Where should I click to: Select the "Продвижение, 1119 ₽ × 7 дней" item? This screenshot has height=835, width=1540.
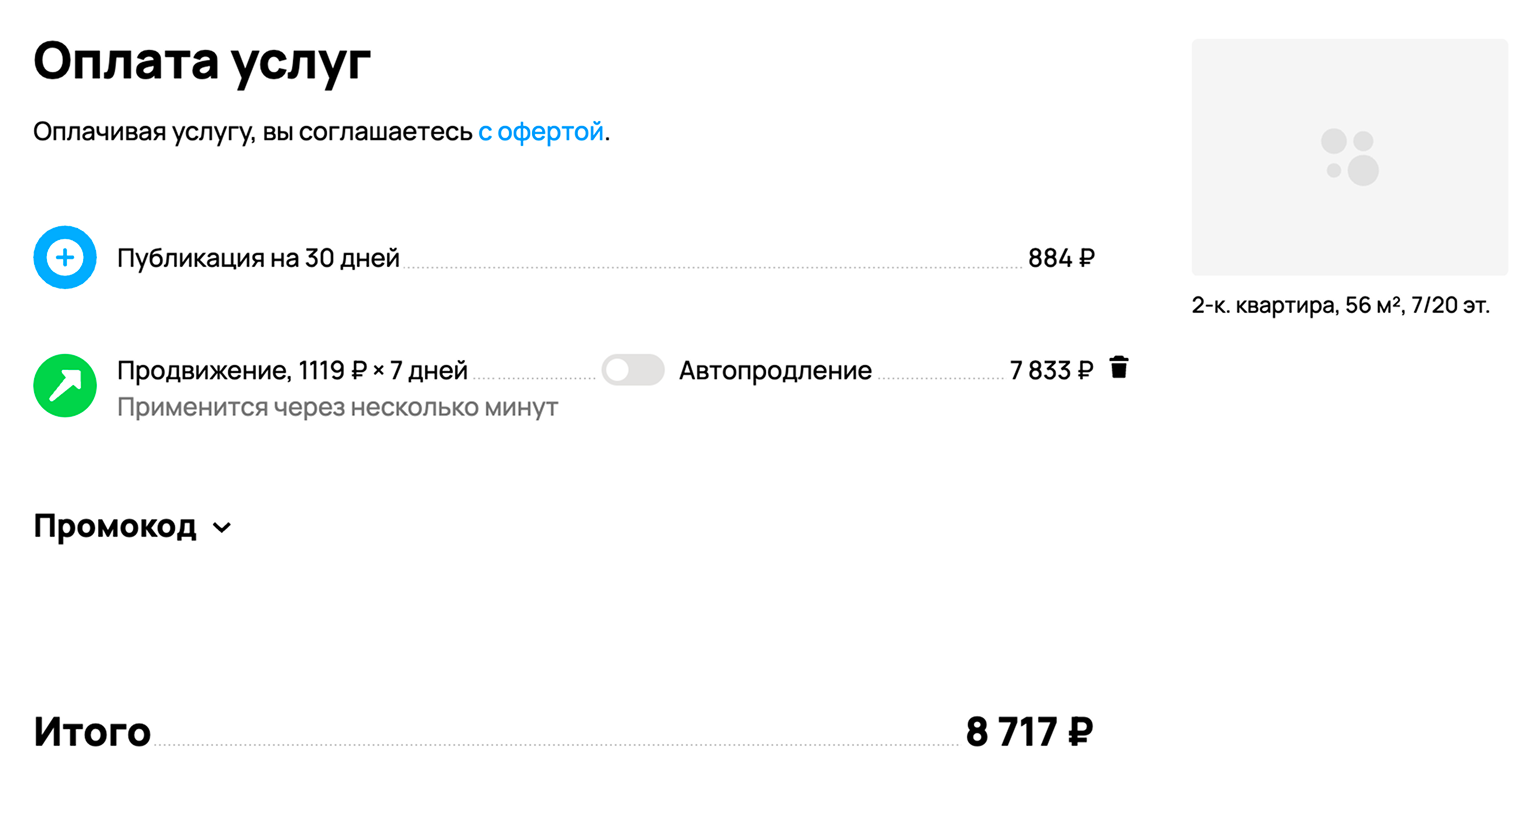click(x=292, y=371)
